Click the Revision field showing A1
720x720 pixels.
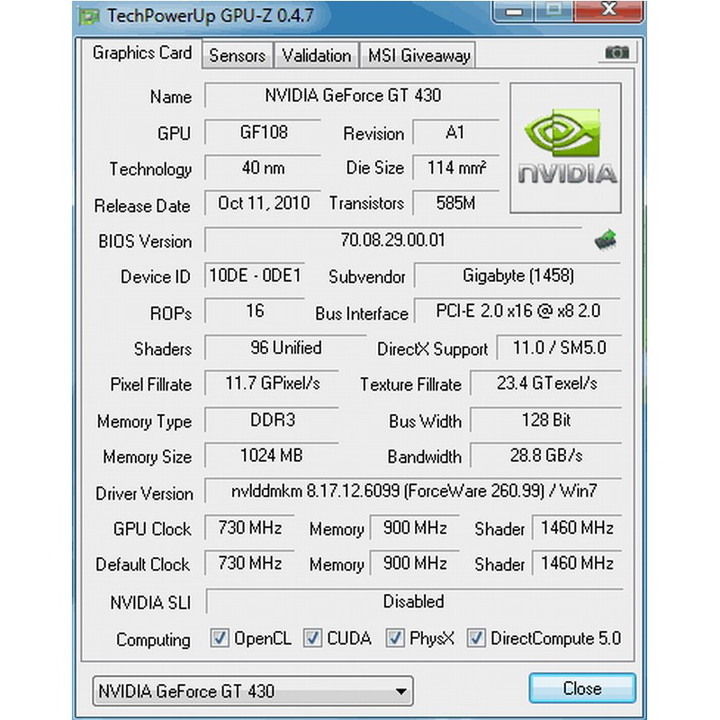pyautogui.click(x=456, y=132)
